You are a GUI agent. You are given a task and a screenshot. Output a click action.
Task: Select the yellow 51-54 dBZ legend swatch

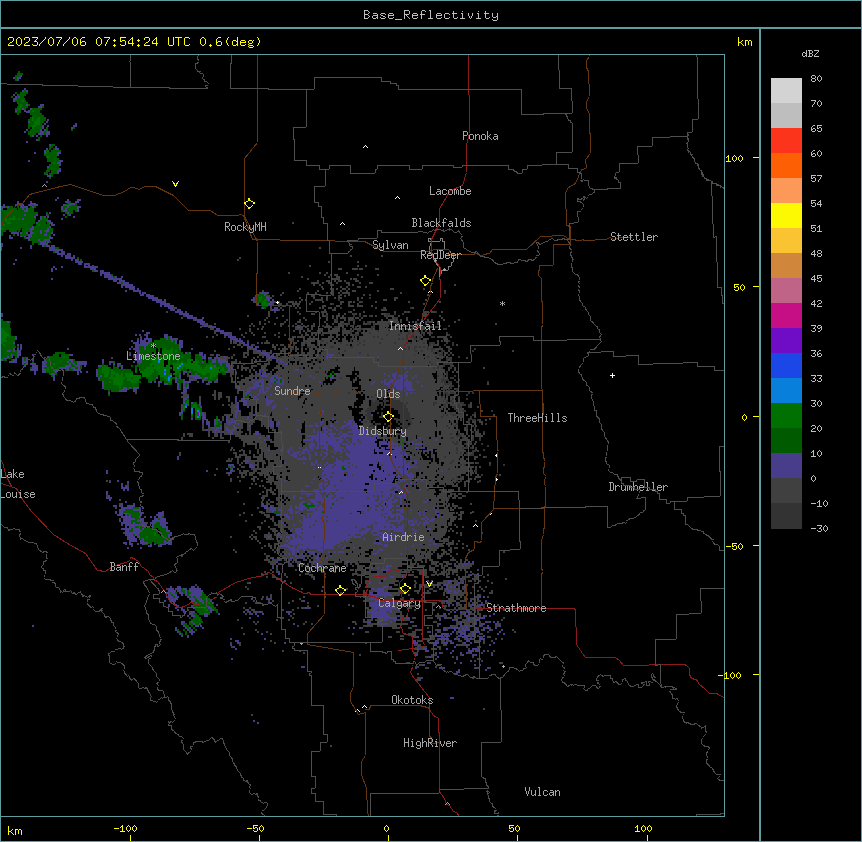click(x=786, y=215)
